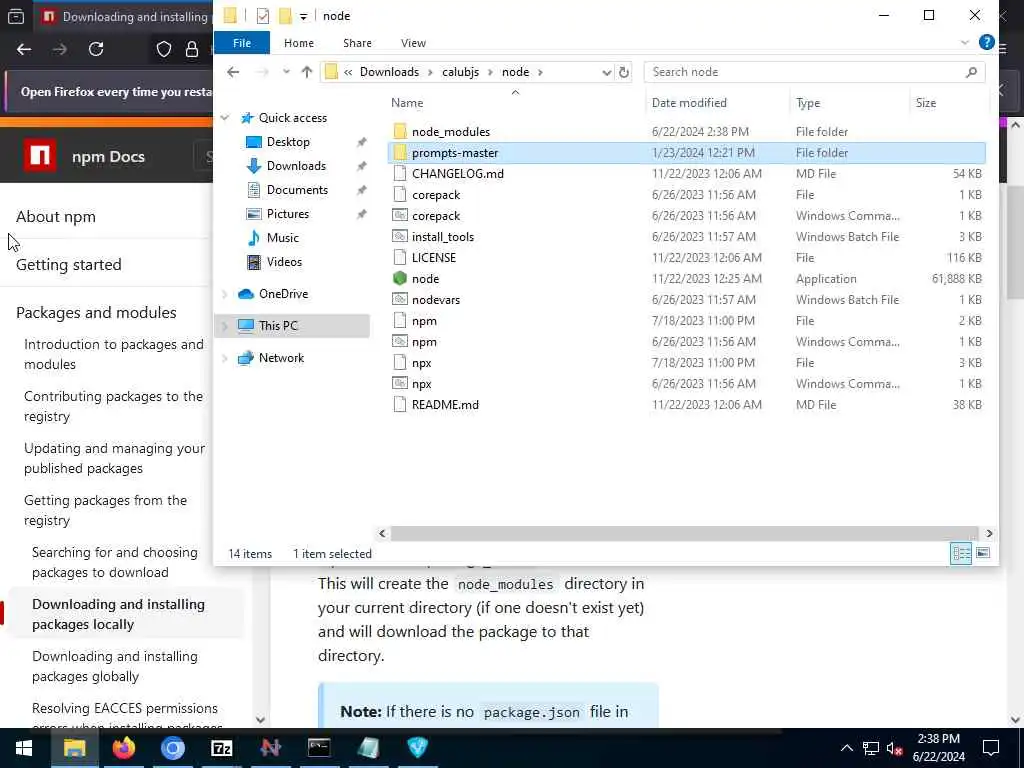Open Command Prompt taskbar icon
Screen dimensions: 1024x768
point(319,748)
